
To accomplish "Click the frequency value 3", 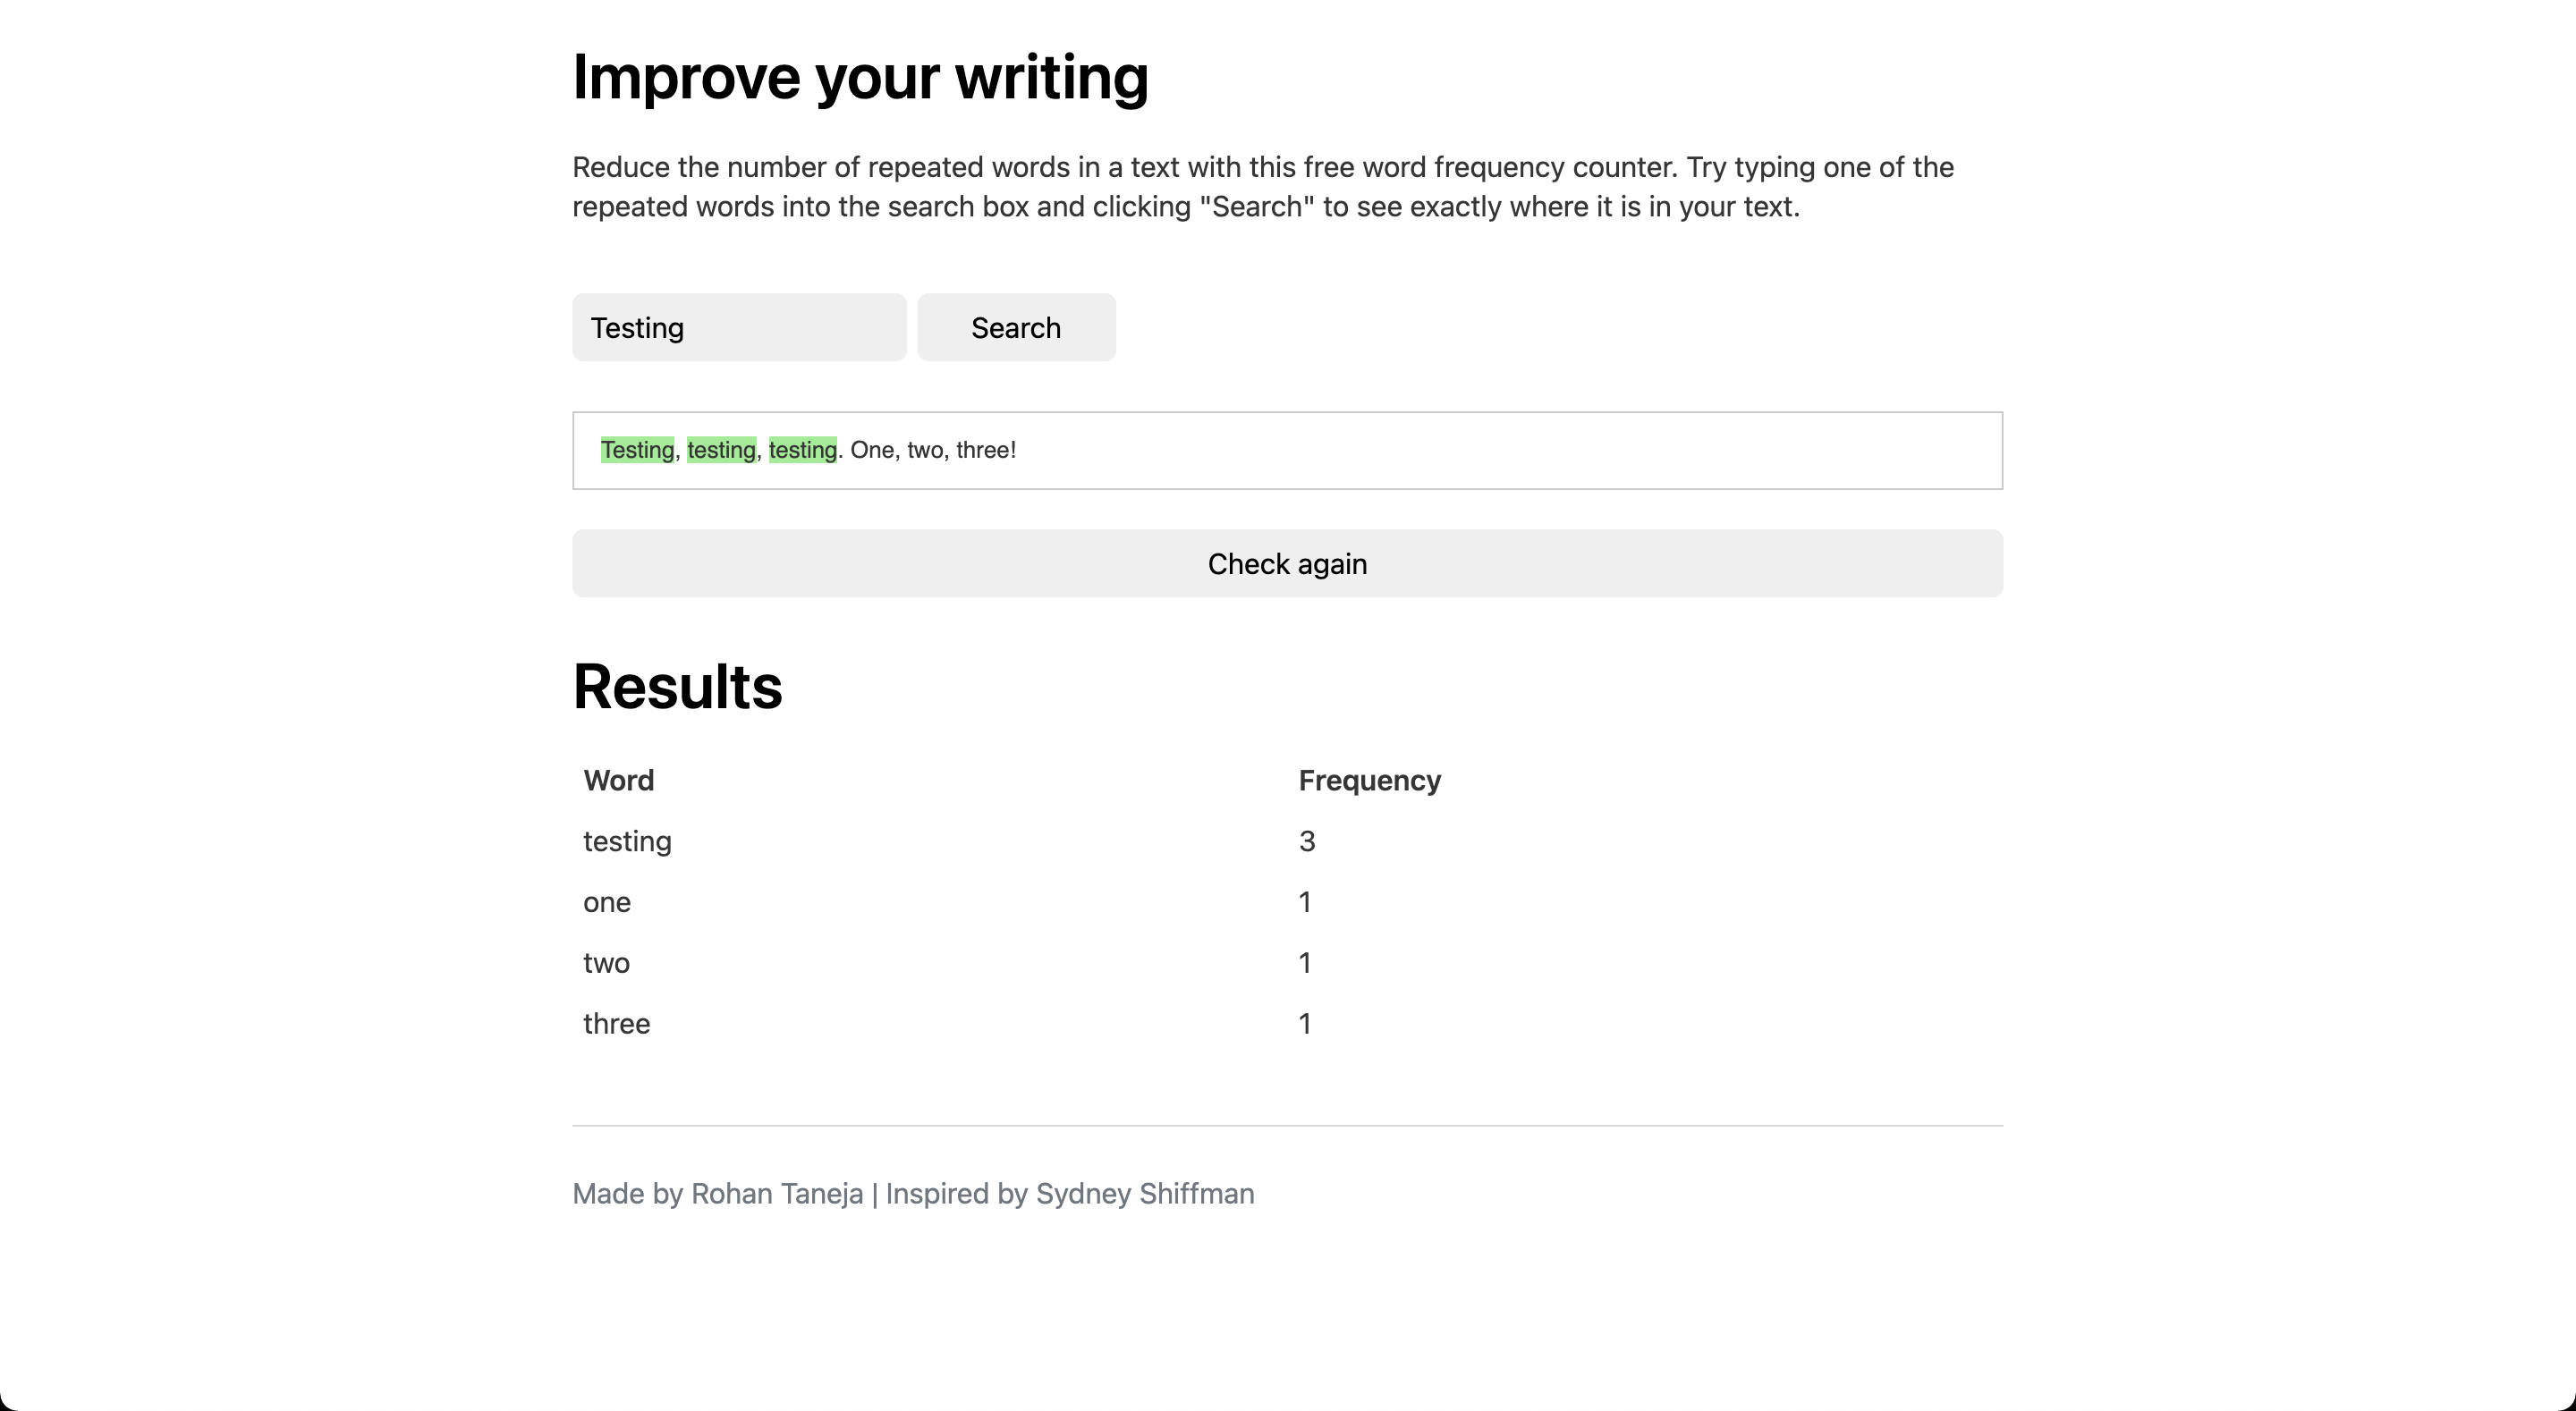I will (x=1306, y=841).
